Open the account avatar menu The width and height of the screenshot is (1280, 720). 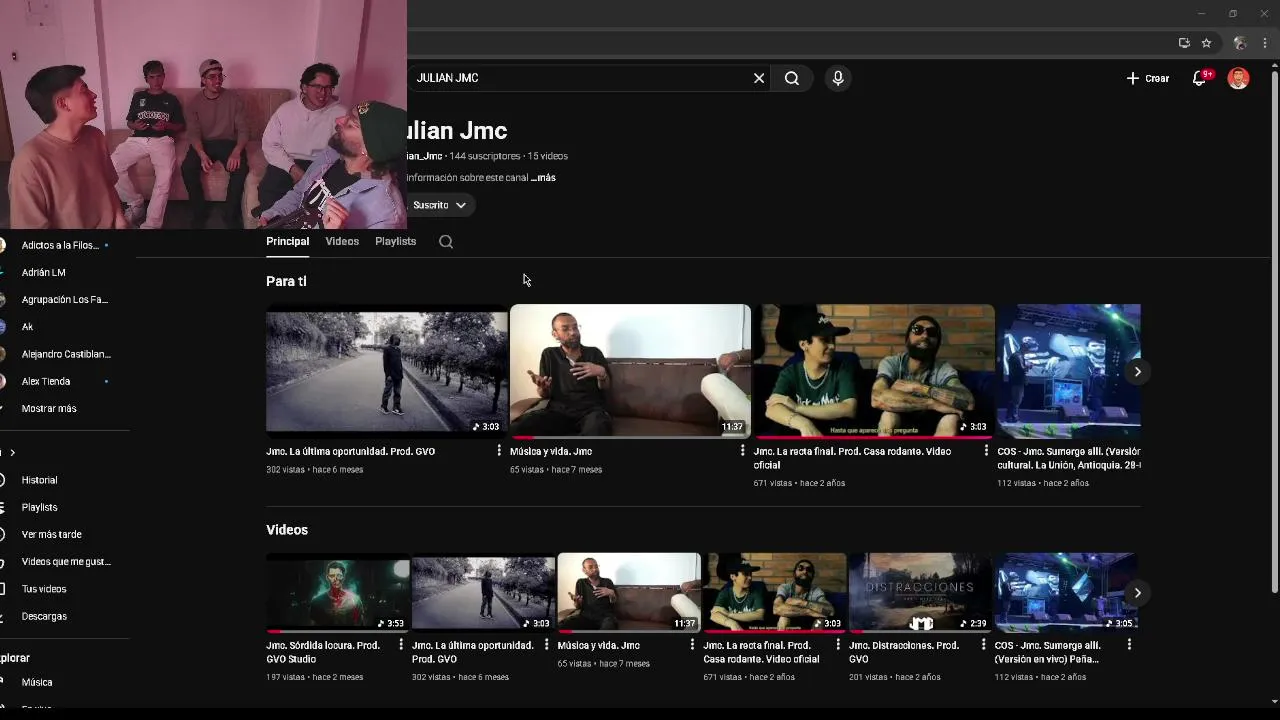pos(1238,78)
